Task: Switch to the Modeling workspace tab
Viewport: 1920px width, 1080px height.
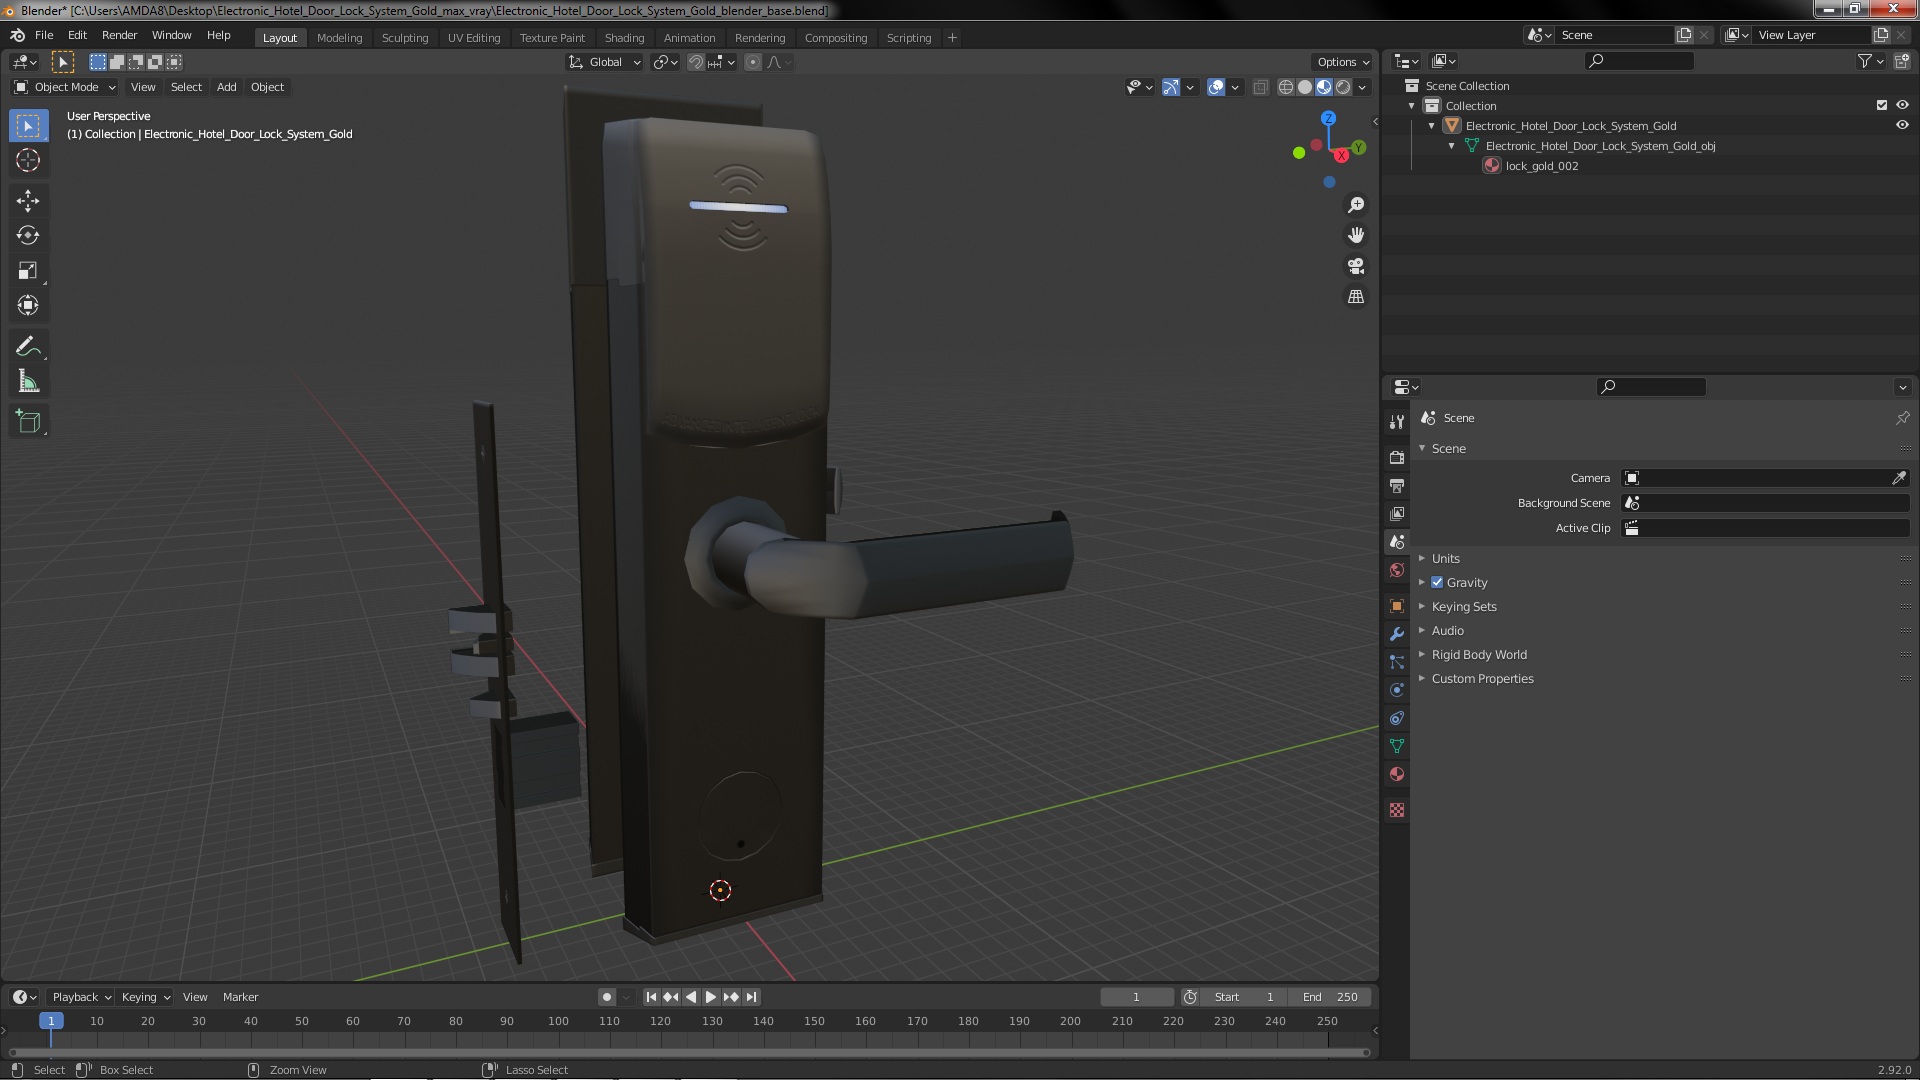Action: (x=339, y=37)
